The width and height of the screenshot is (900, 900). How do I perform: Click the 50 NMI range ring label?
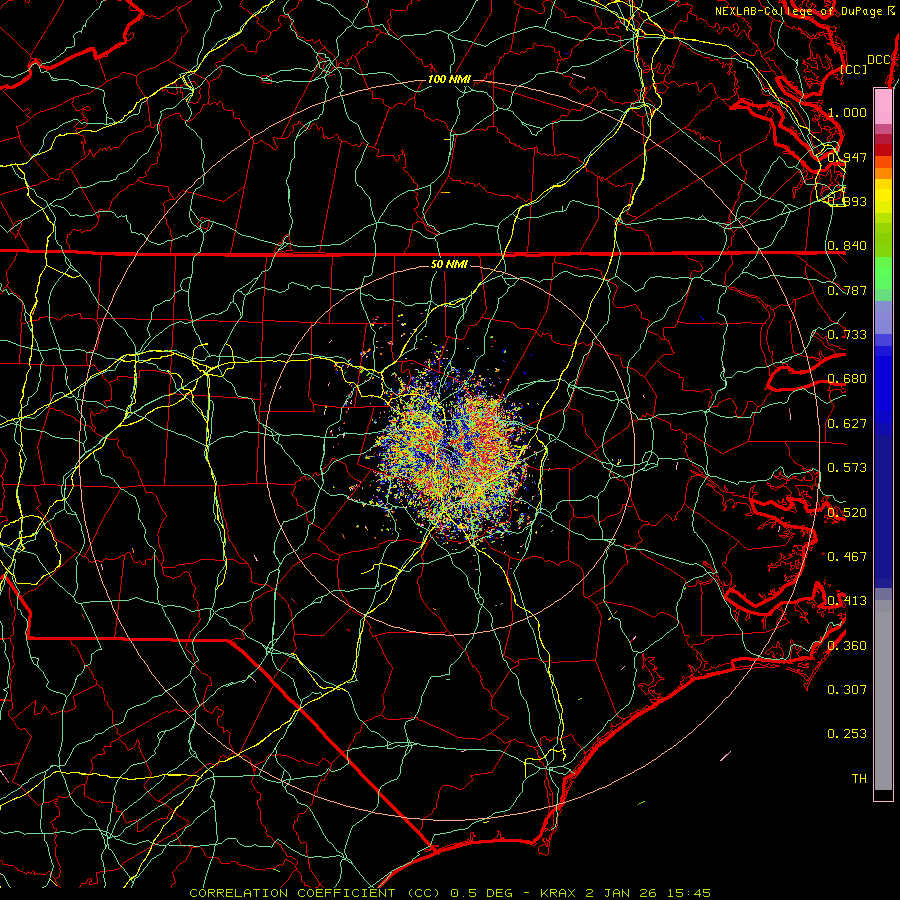449,265
